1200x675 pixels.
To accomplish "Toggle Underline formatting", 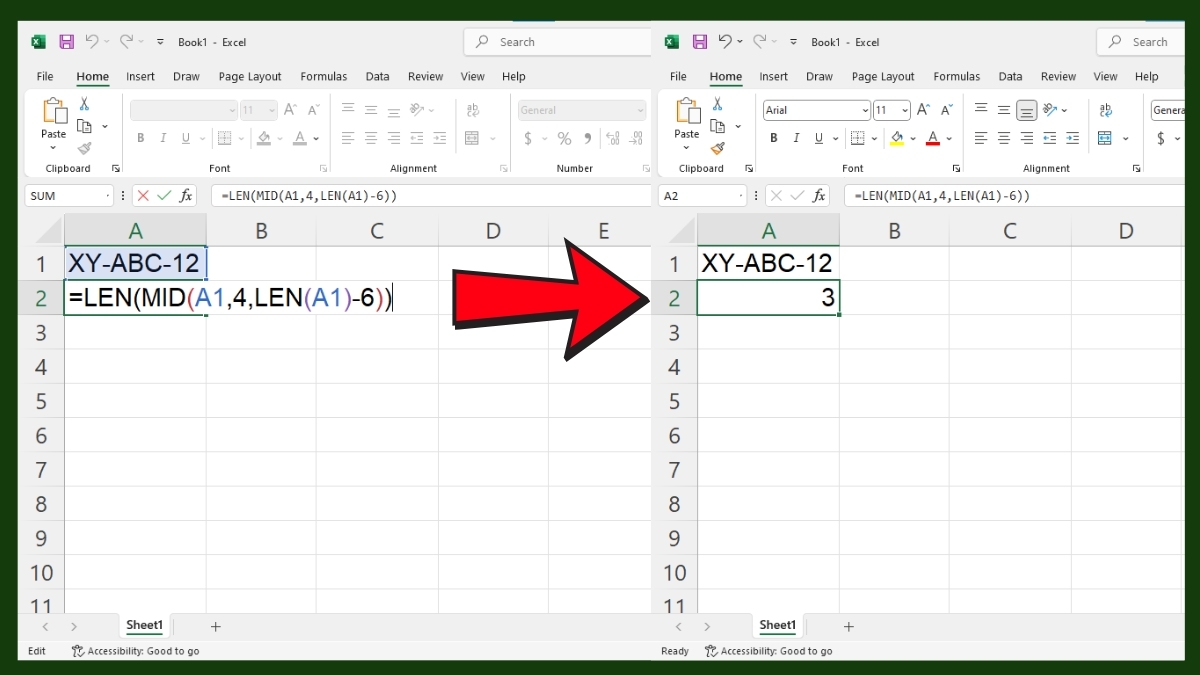I will pos(817,137).
